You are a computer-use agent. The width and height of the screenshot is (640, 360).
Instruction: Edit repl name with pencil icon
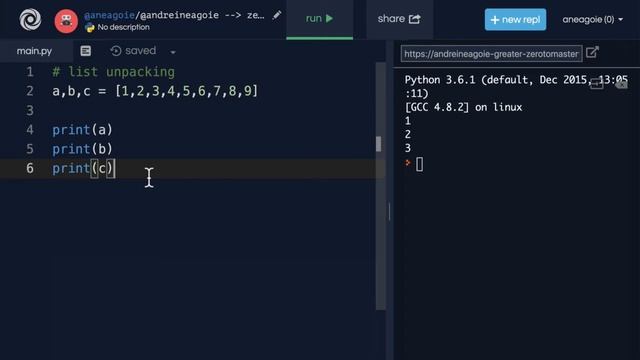(277, 16)
